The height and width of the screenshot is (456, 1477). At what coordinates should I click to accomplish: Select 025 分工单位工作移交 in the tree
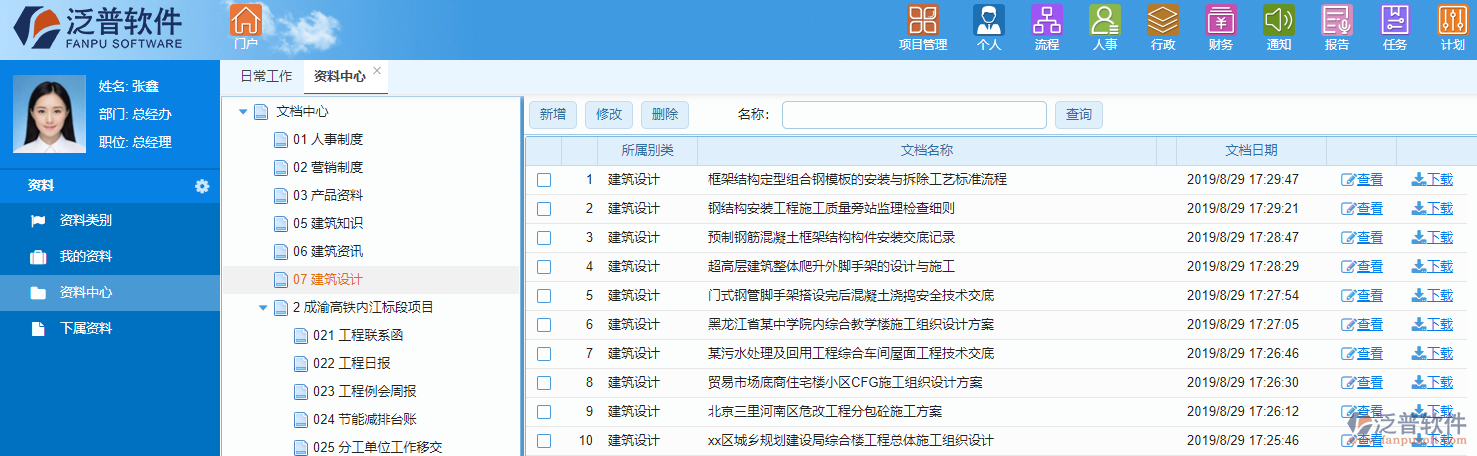tap(378, 447)
